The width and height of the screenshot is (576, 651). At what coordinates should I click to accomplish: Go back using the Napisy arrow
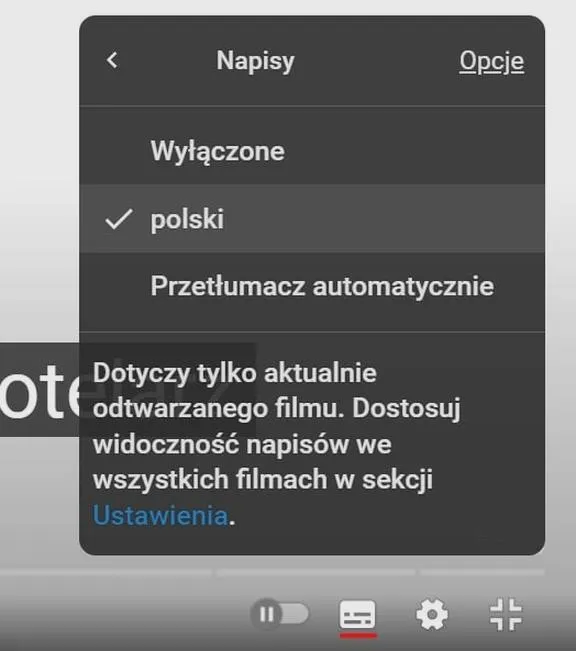pyautogui.click(x=112, y=61)
